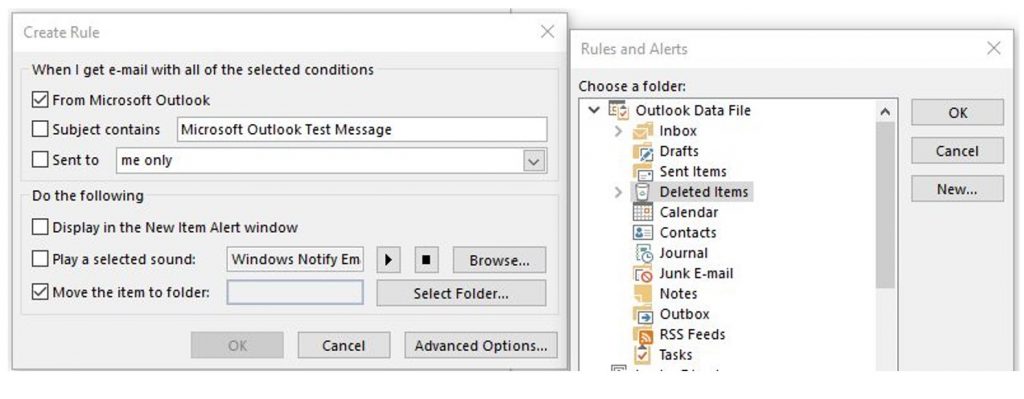Uncheck From Microsoft Outlook condition

(x=40, y=100)
